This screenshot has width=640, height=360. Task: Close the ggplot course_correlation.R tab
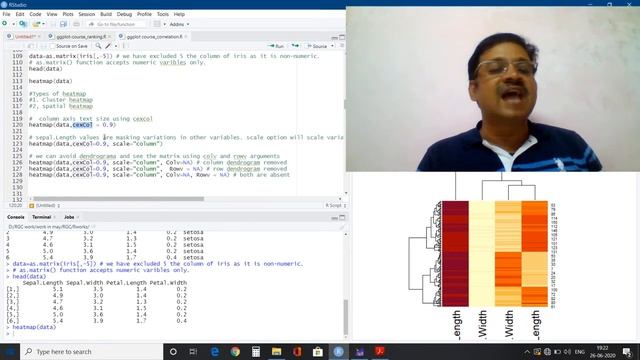pos(186,37)
